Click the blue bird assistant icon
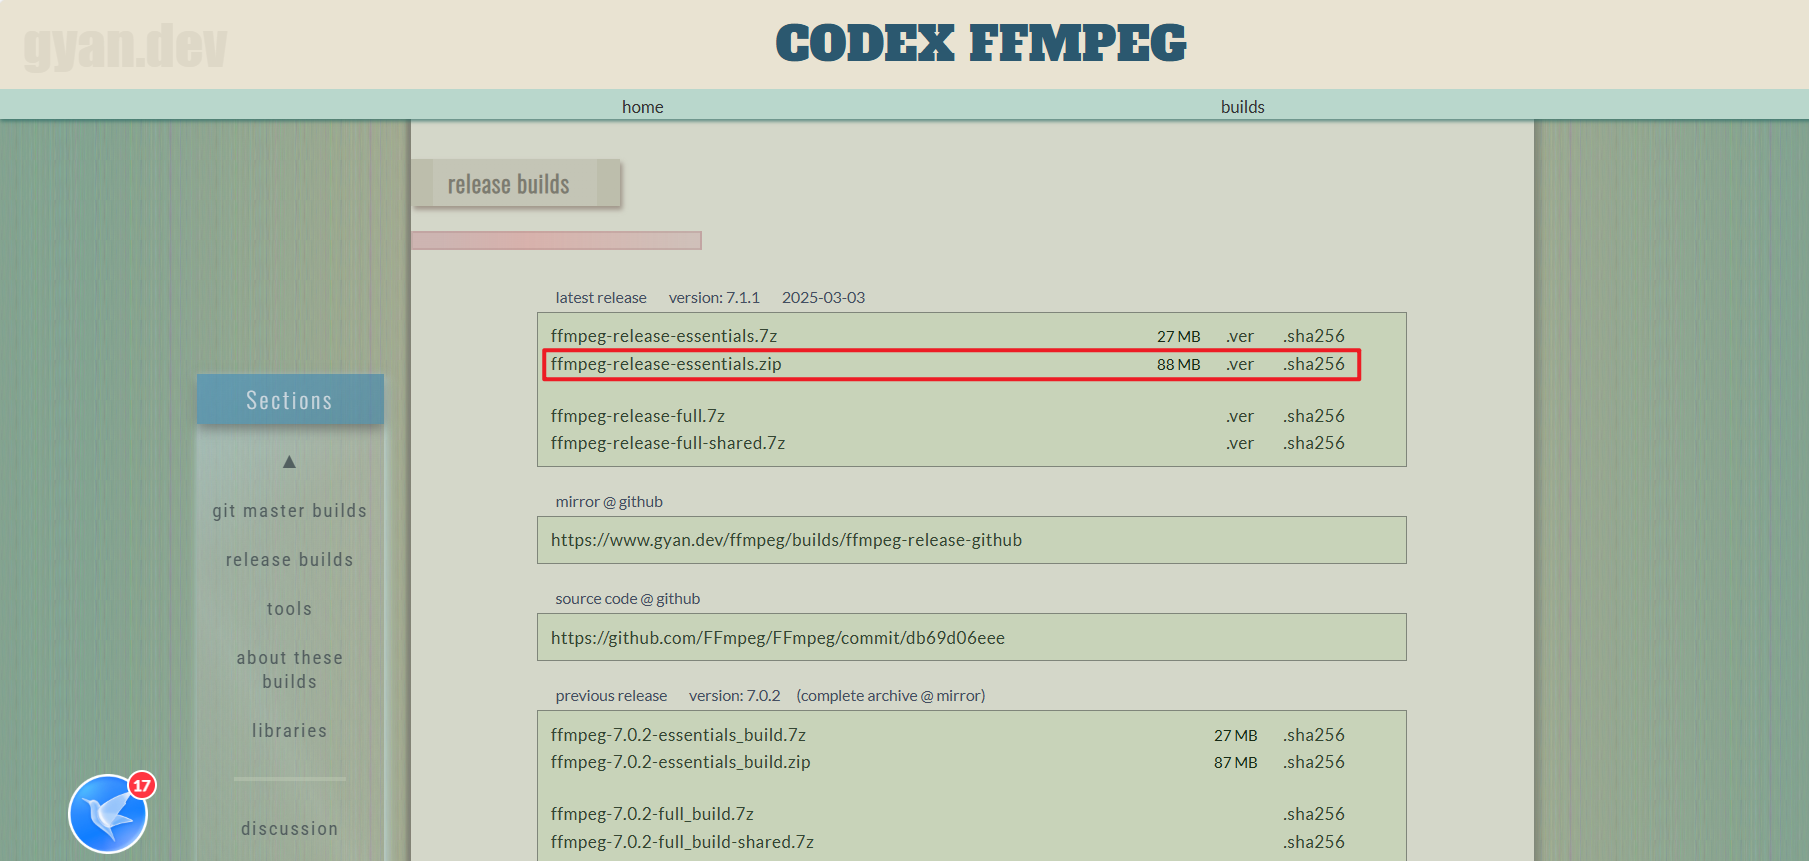This screenshot has height=861, width=1809. pos(108,814)
